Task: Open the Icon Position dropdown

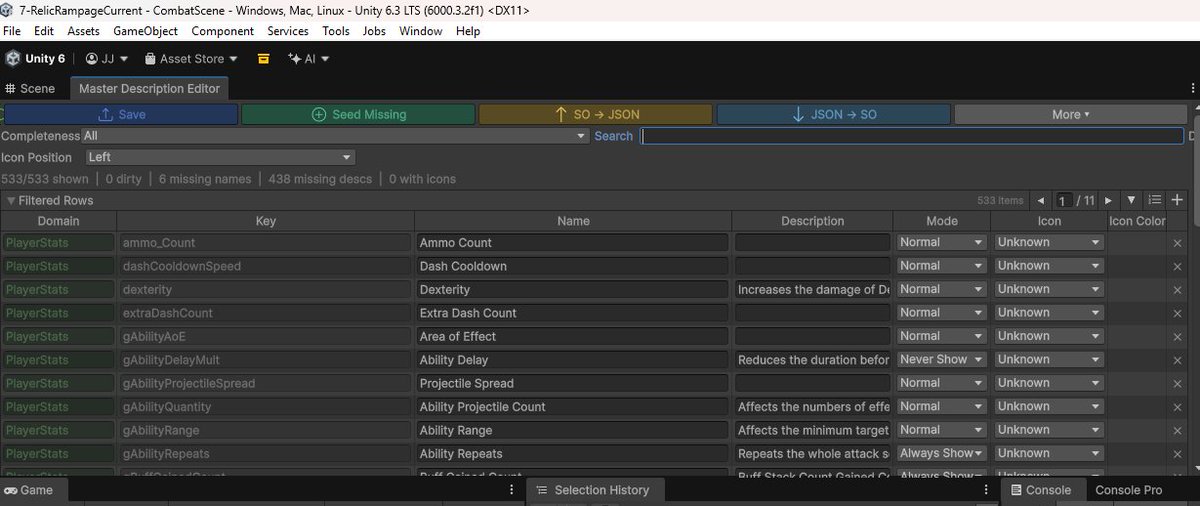Action: pyautogui.click(x=220, y=157)
